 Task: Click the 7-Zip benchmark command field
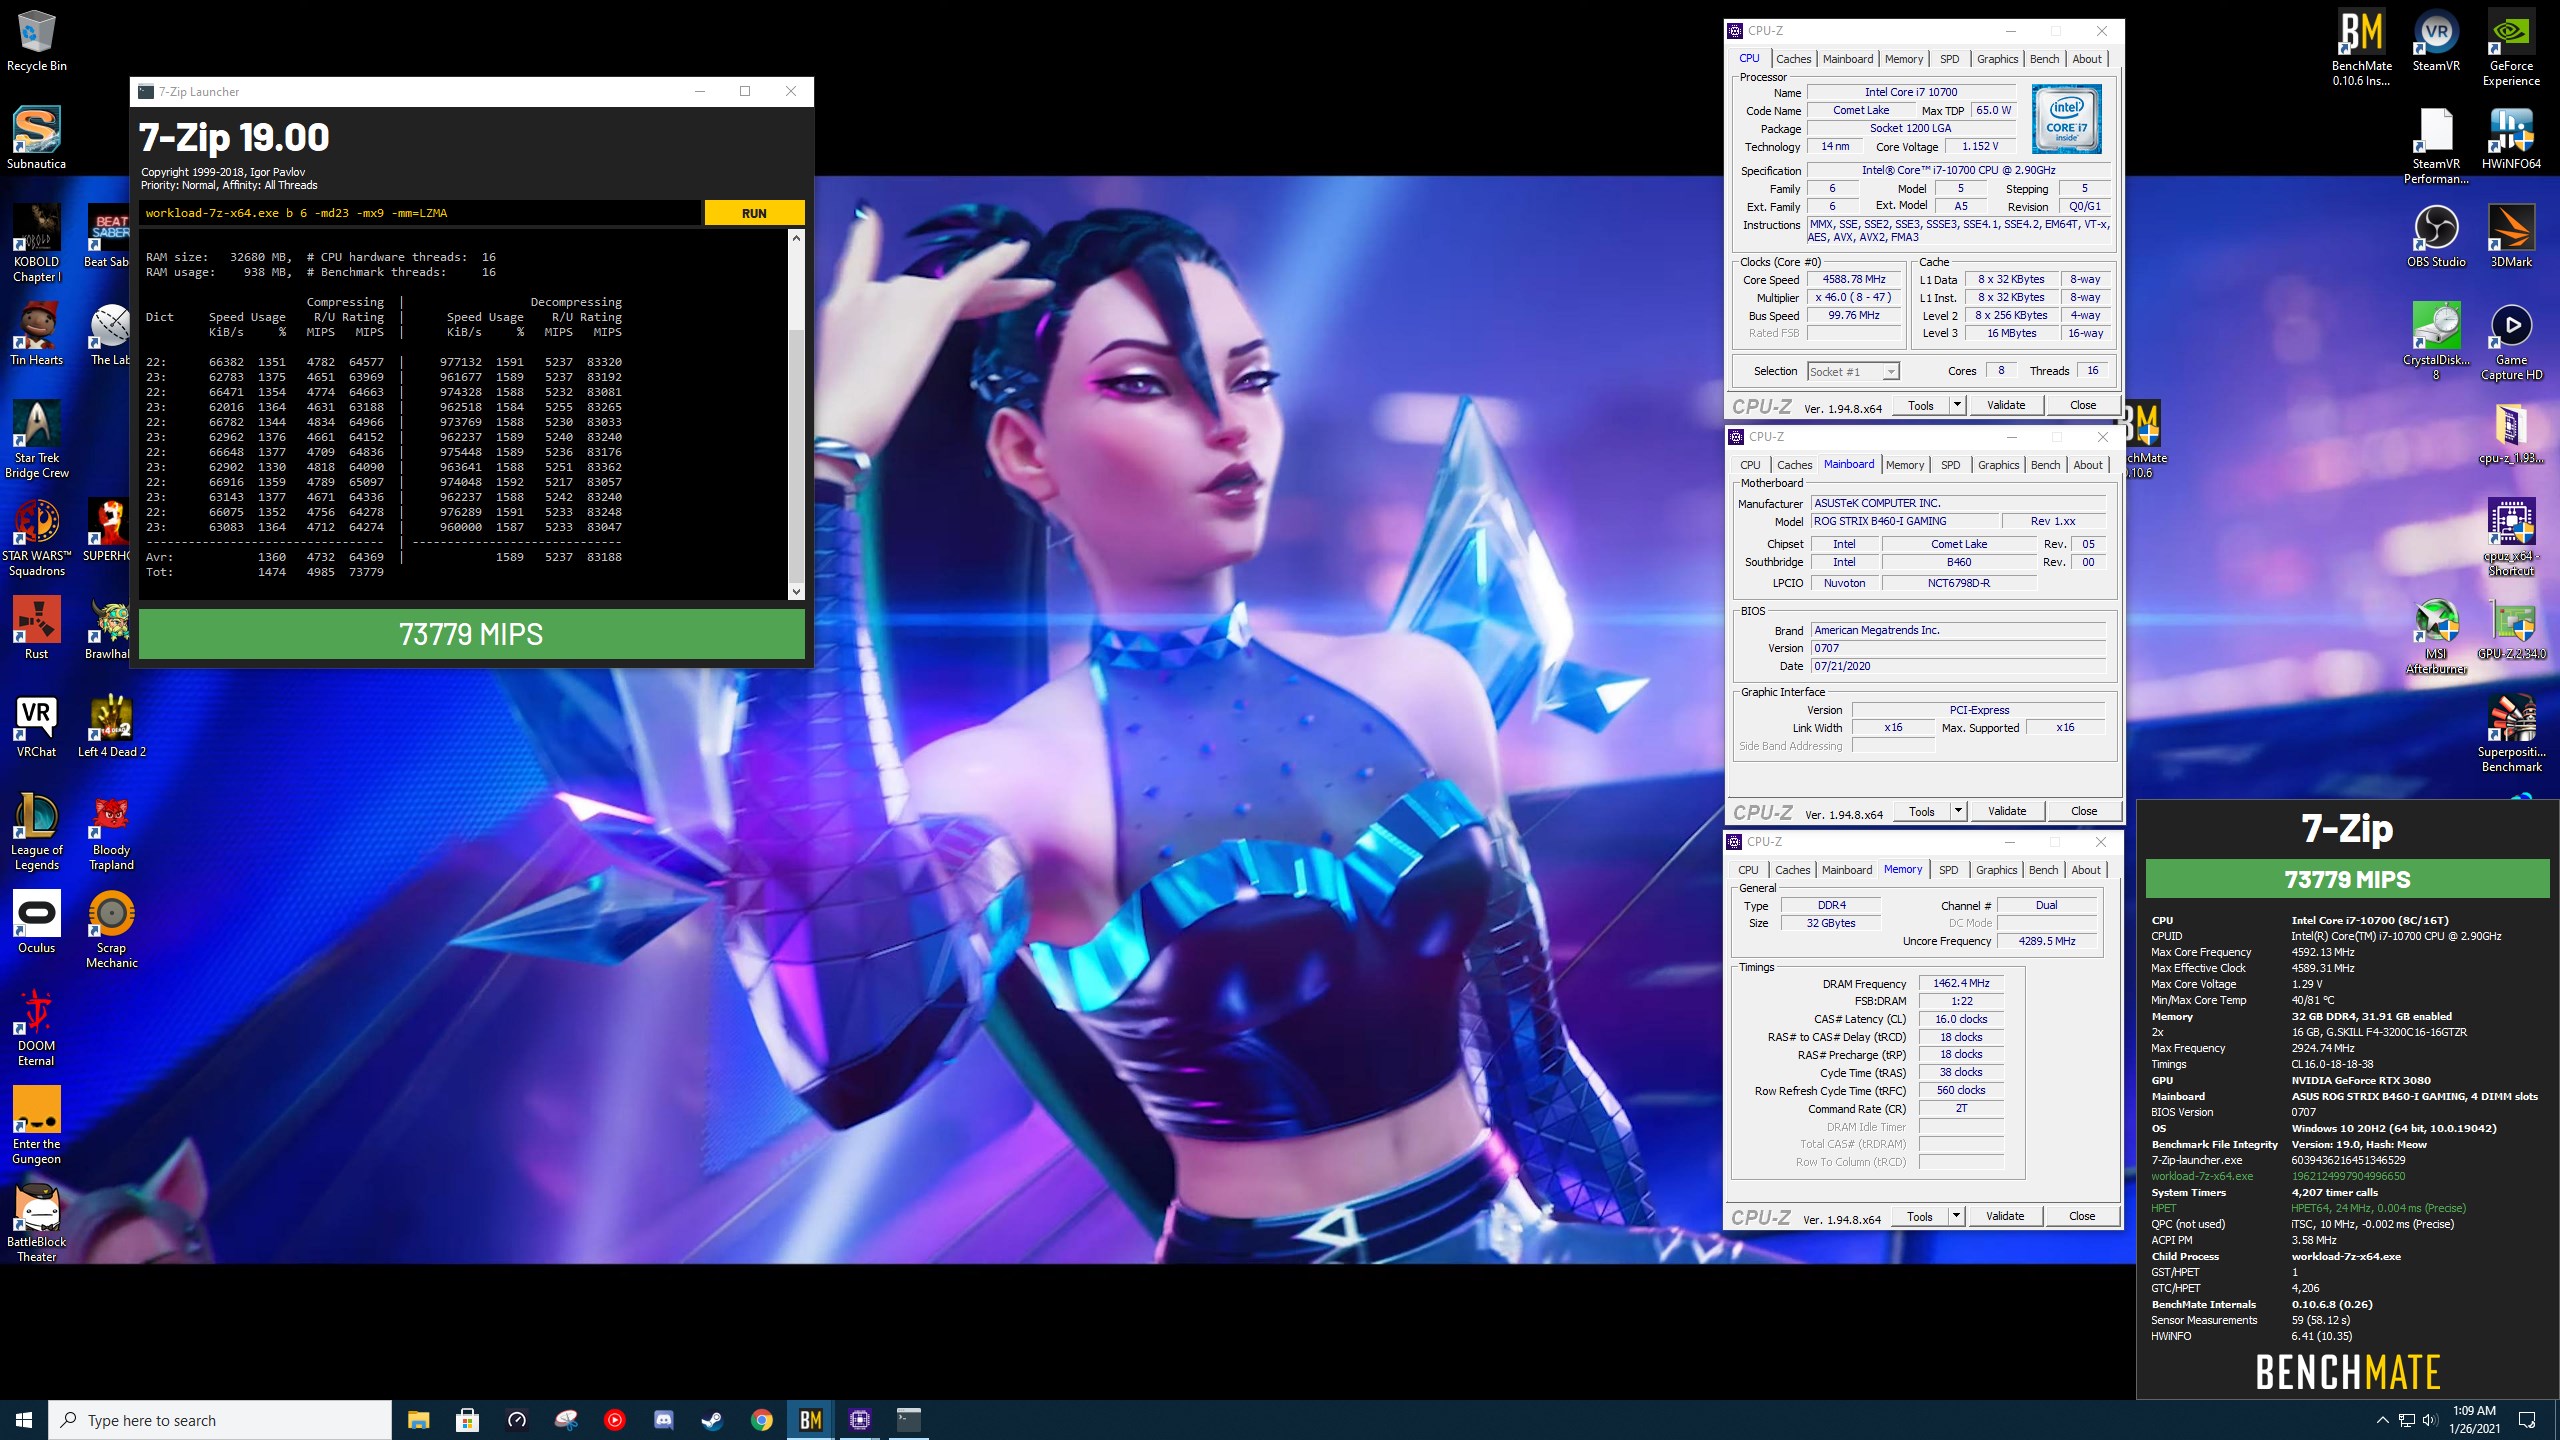point(420,213)
